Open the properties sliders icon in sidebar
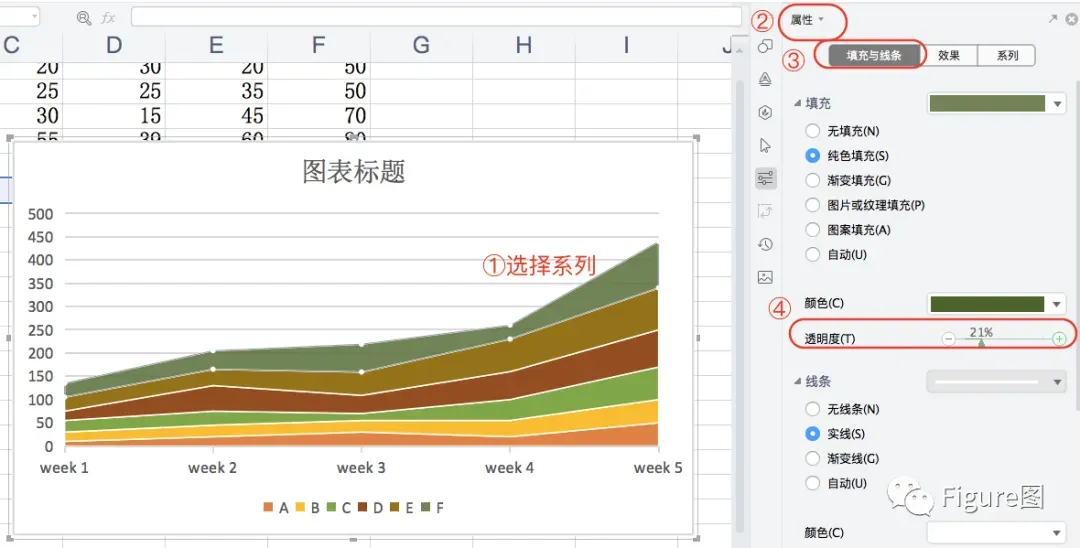Viewport: 1080px width, 548px height. (765, 178)
